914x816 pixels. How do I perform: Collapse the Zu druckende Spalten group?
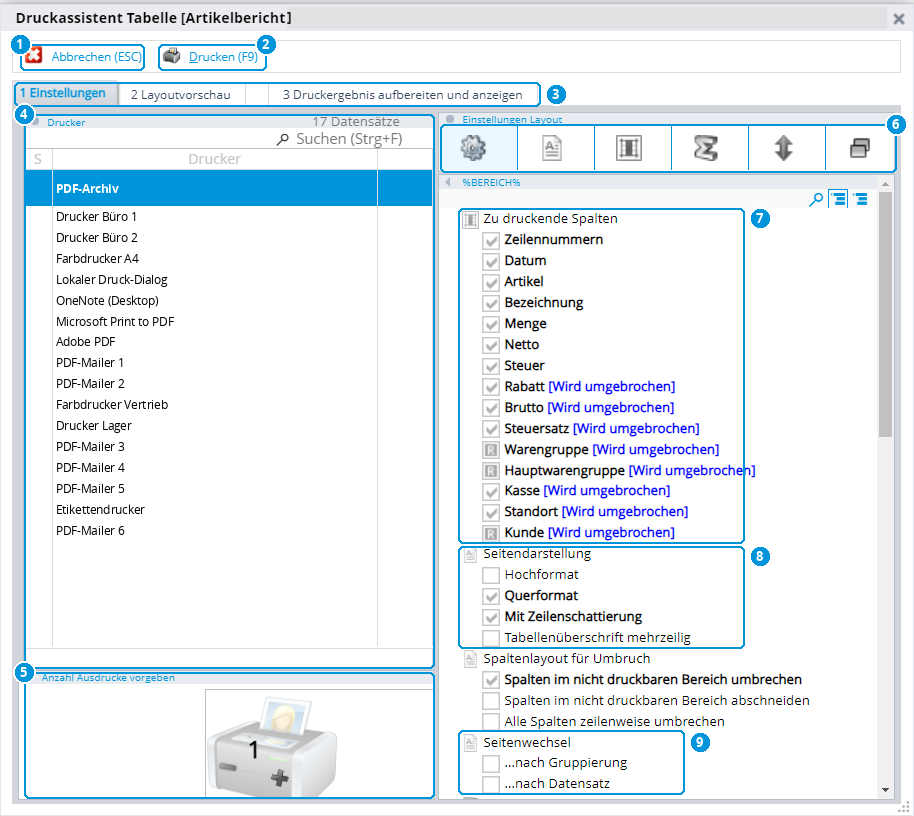tap(470, 220)
